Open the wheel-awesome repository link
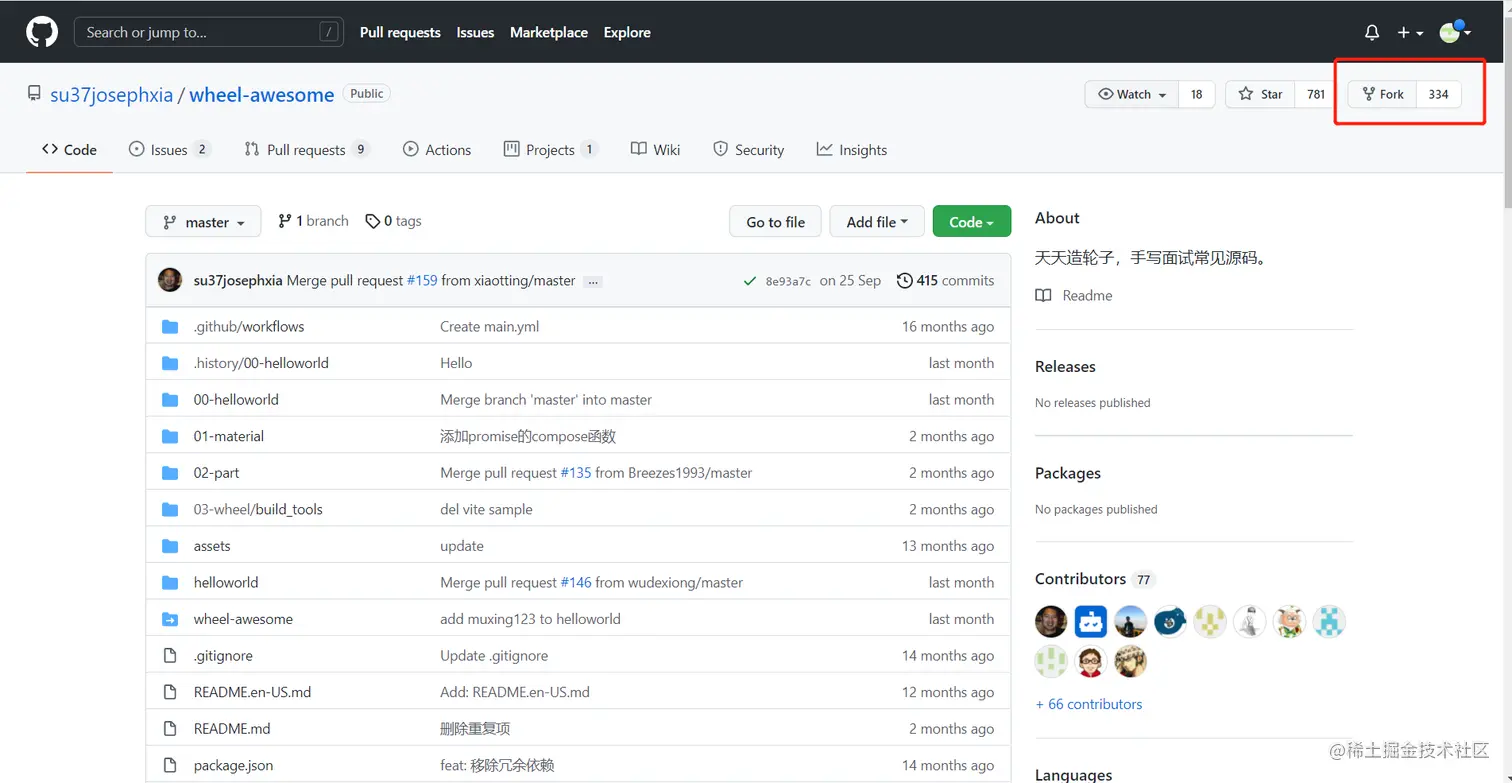This screenshot has height=783, width=1512. (262, 95)
